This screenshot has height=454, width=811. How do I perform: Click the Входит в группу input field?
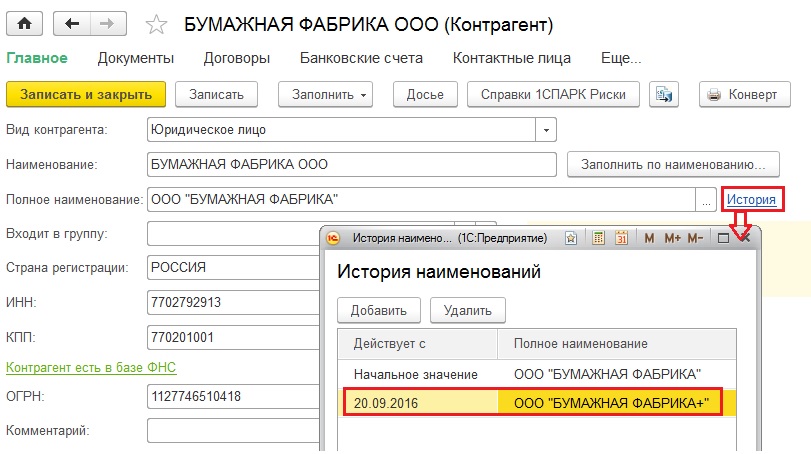233,234
